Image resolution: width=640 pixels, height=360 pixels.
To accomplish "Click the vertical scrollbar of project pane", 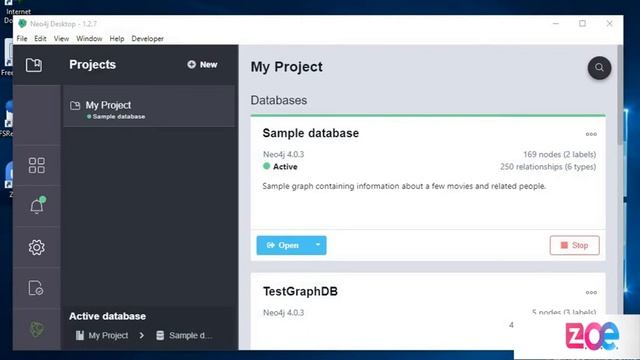I will [620, 94].
